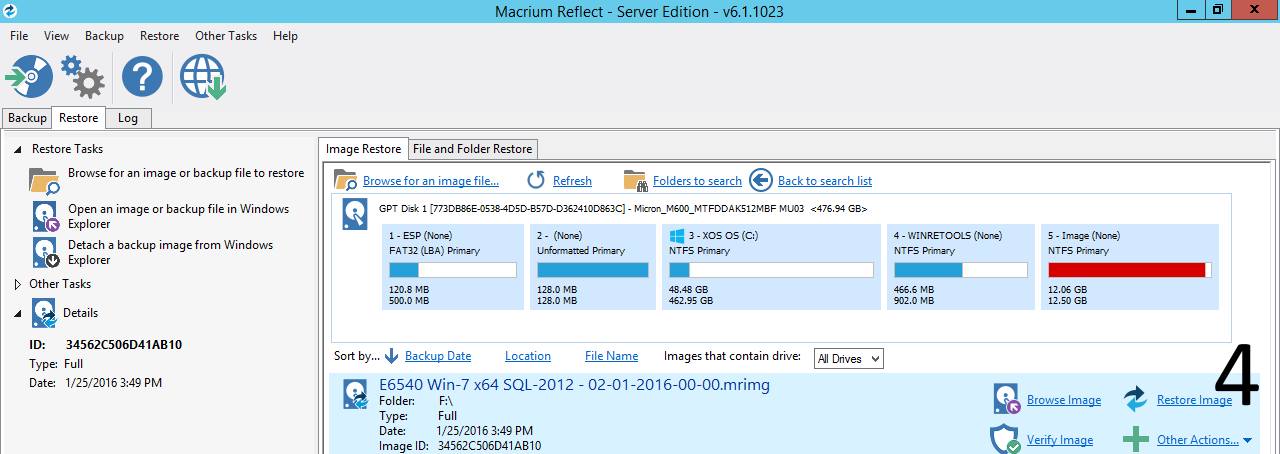The height and width of the screenshot is (454, 1280).
Task: Click the Back to search list arrow icon
Action: 761,180
